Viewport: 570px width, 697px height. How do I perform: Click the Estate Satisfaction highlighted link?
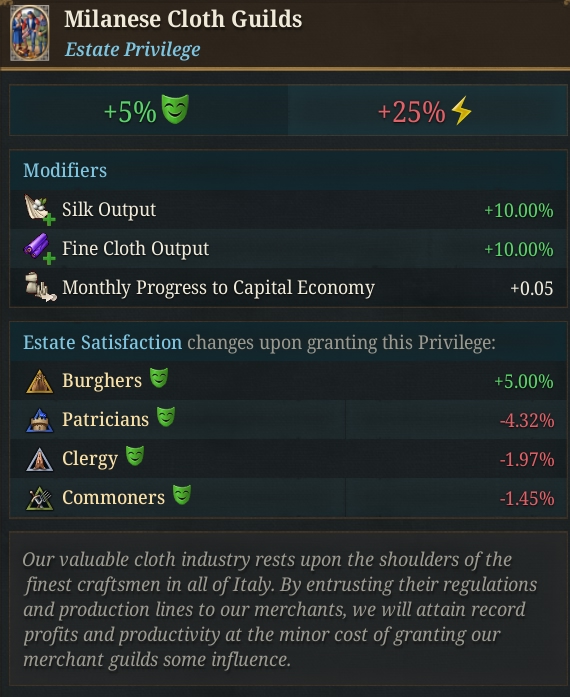(102, 342)
